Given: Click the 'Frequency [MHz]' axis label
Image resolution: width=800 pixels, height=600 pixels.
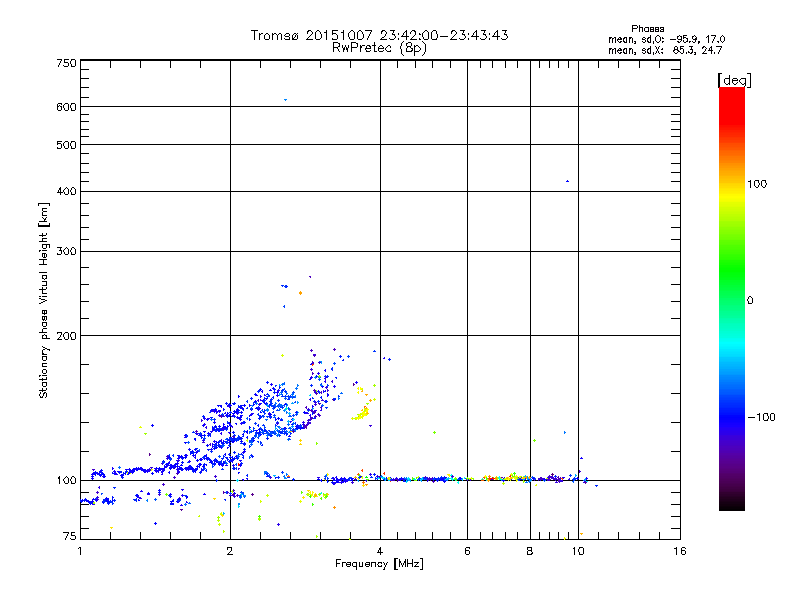Looking at the screenshot, I should tap(379, 564).
